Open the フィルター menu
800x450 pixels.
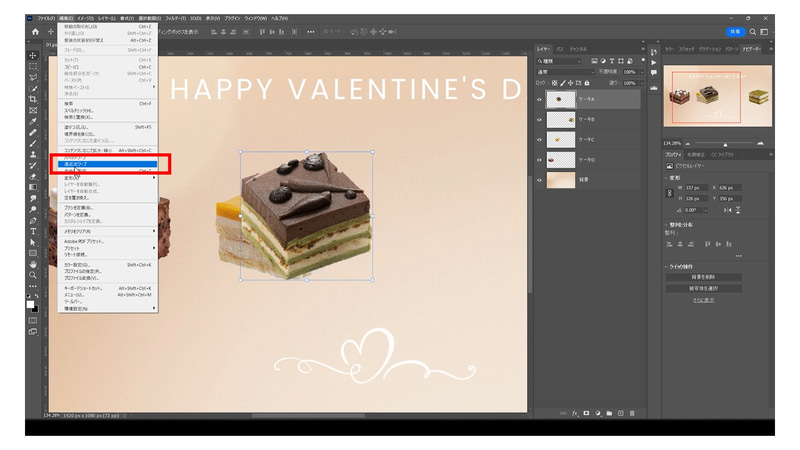[x=176, y=18]
